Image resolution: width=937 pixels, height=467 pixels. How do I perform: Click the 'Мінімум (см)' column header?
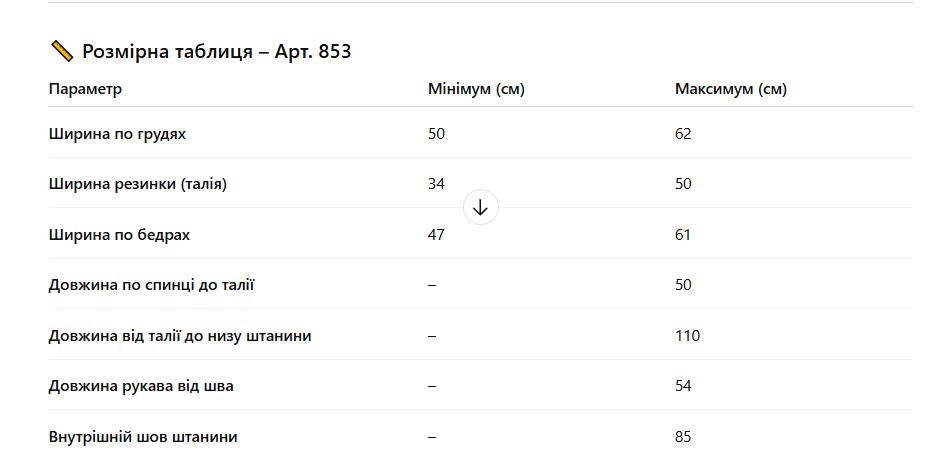pyautogui.click(x=476, y=89)
